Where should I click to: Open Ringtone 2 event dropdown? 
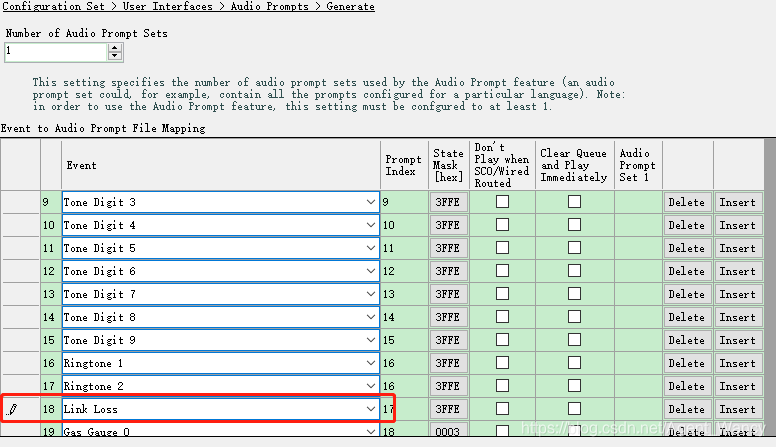pyautogui.click(x=370, y=386)
